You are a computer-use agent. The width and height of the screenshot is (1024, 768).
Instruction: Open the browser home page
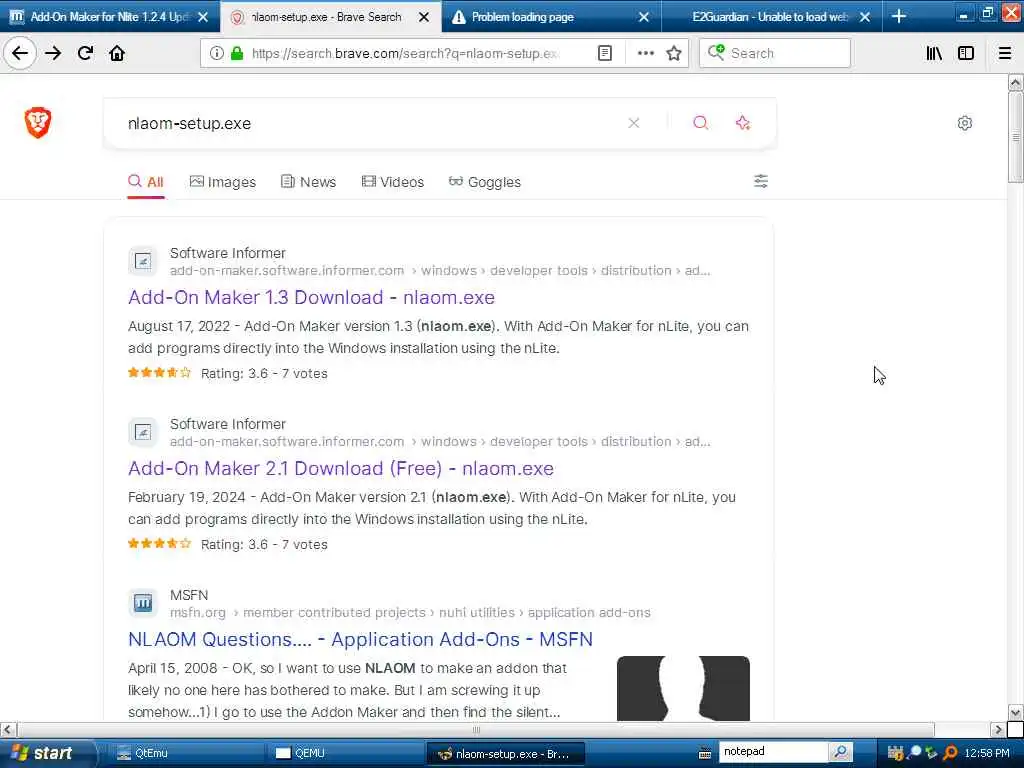tap(117, 53)
